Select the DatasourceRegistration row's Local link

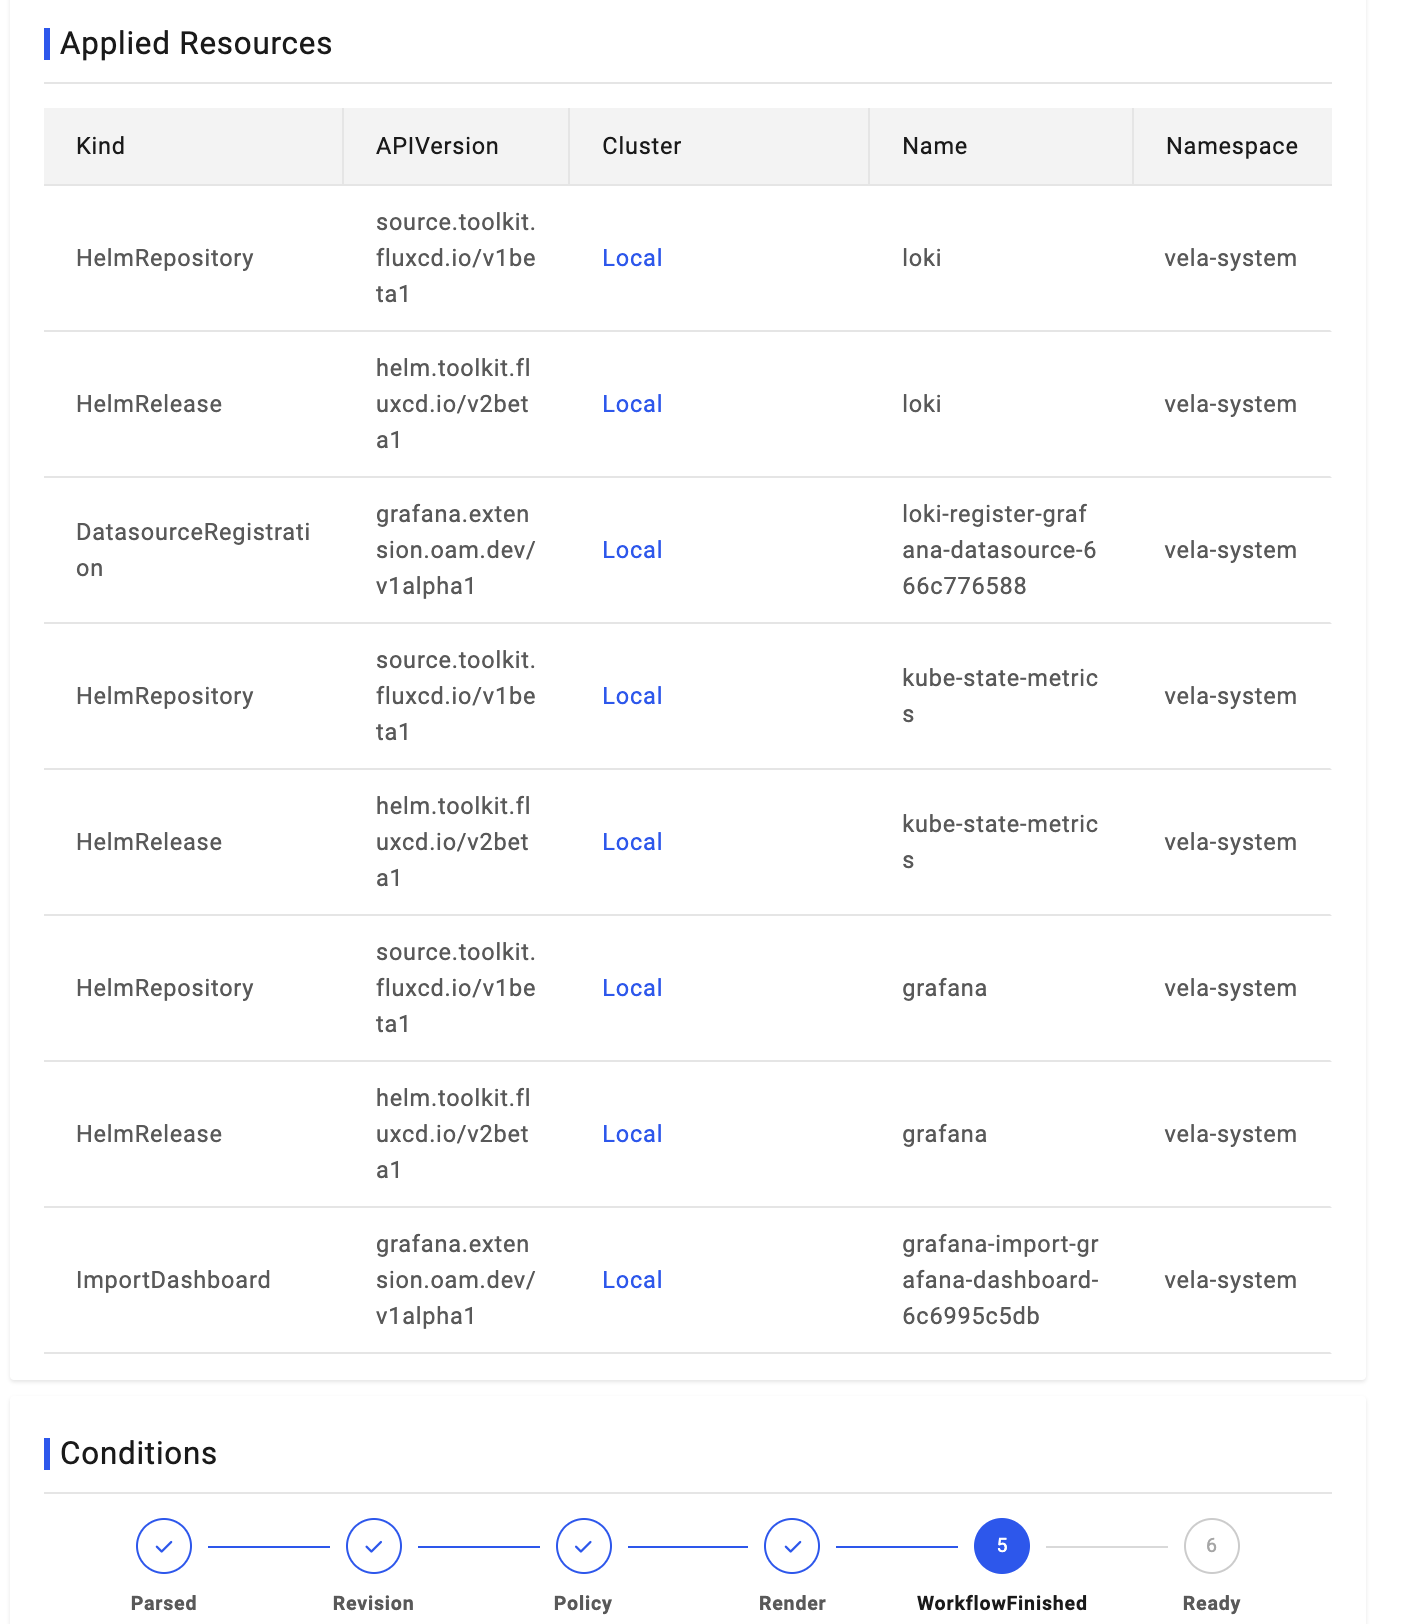point(631,549)
